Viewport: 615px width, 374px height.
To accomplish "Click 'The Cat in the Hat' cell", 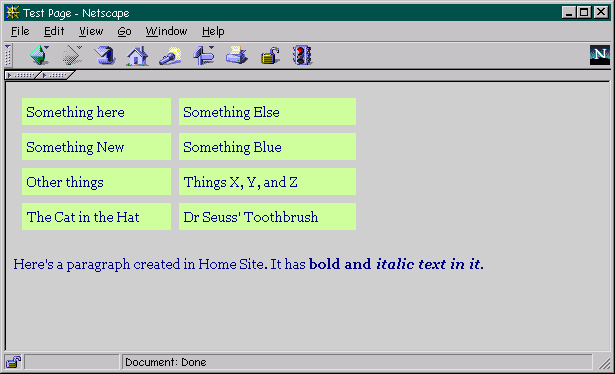I will [96, 216].
